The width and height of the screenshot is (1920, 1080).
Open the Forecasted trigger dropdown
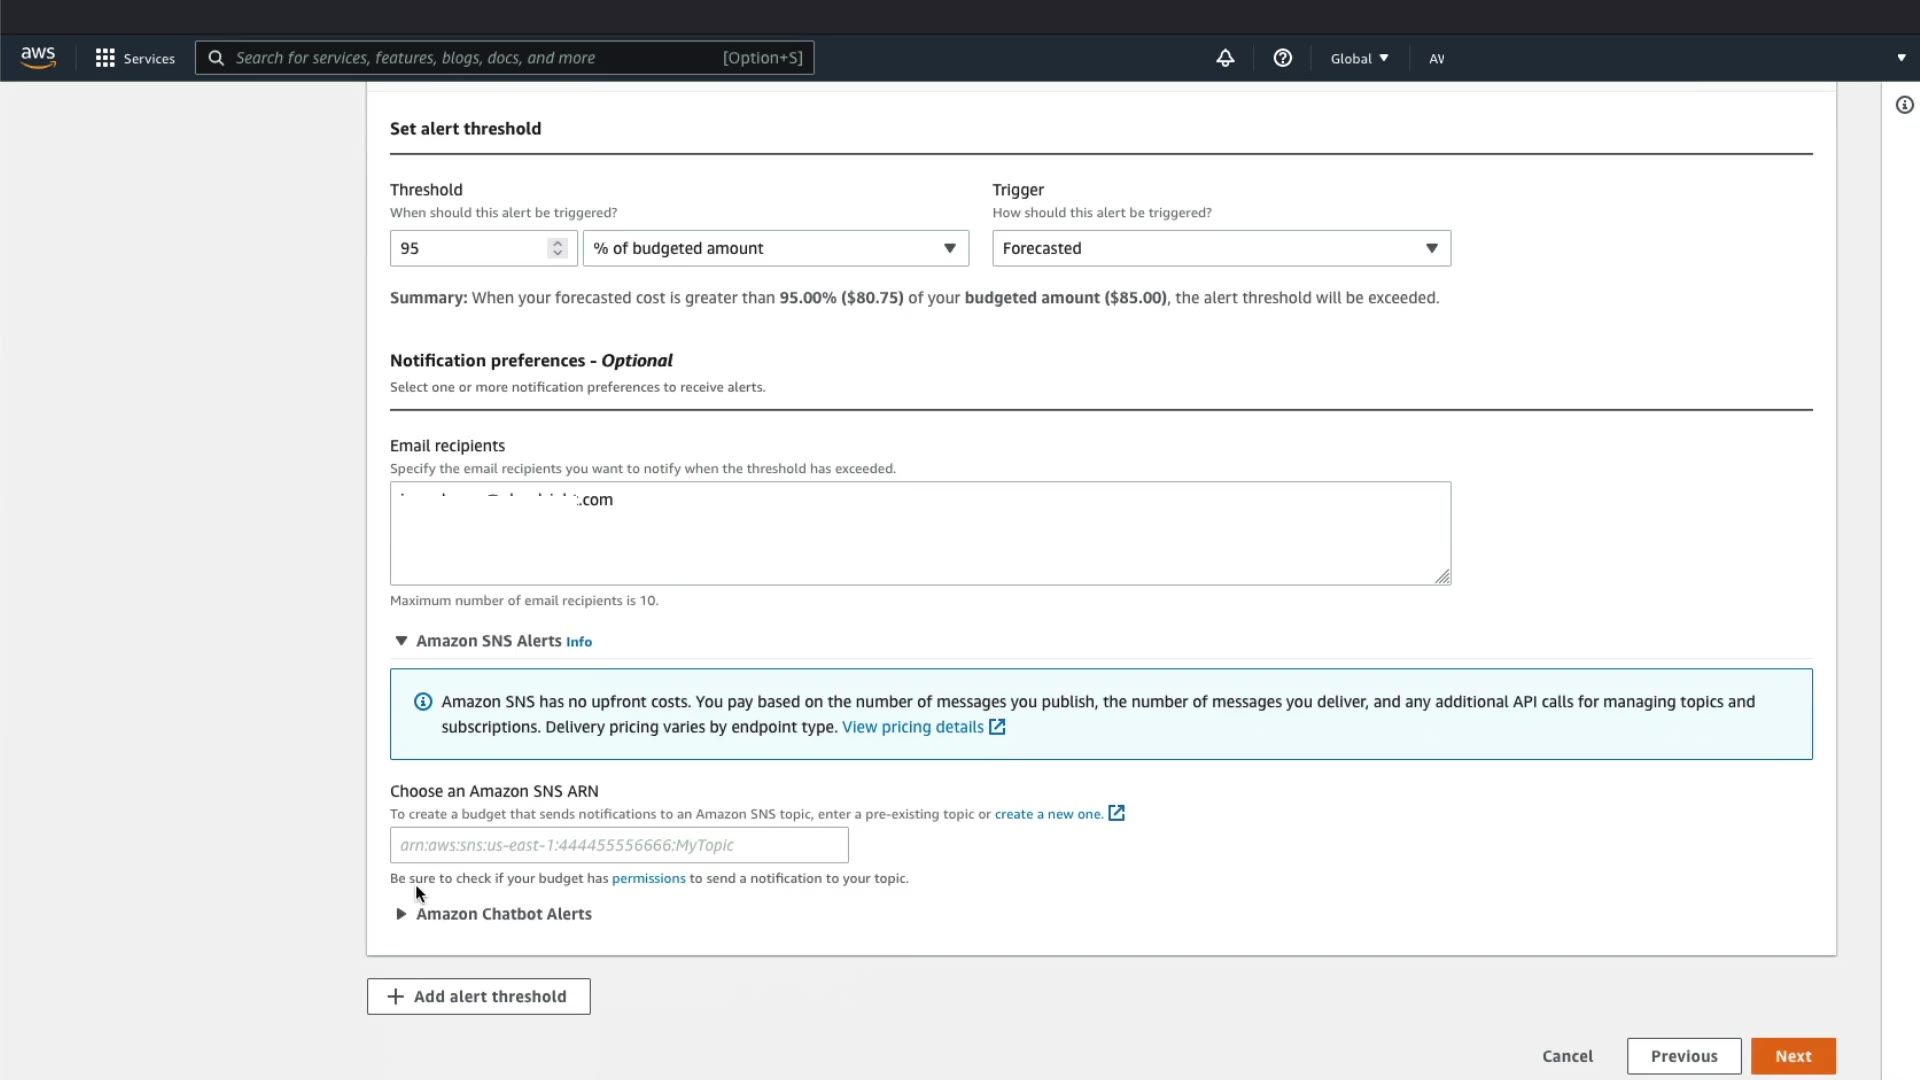[1220, 248]
